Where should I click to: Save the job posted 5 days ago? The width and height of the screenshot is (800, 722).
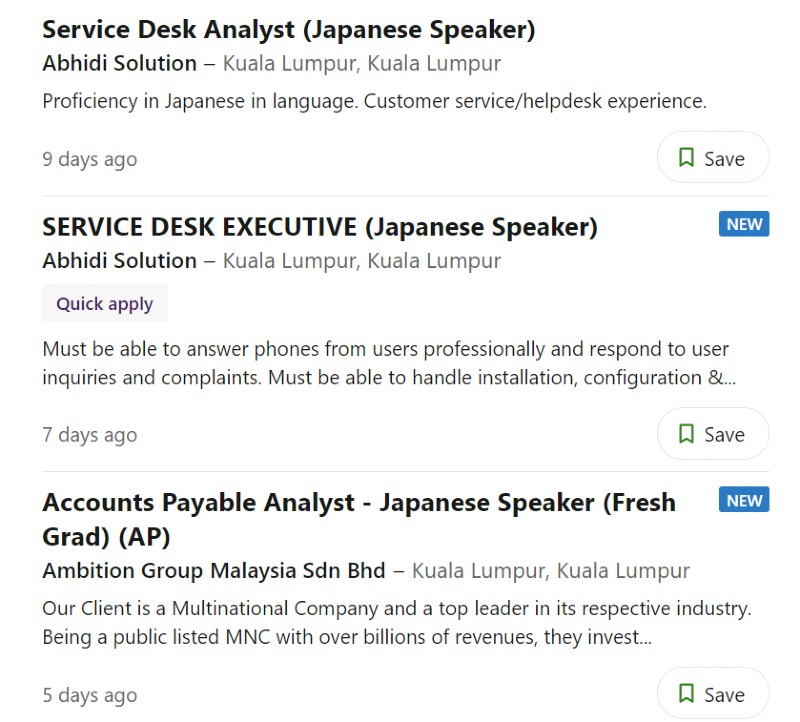(713, 694)
